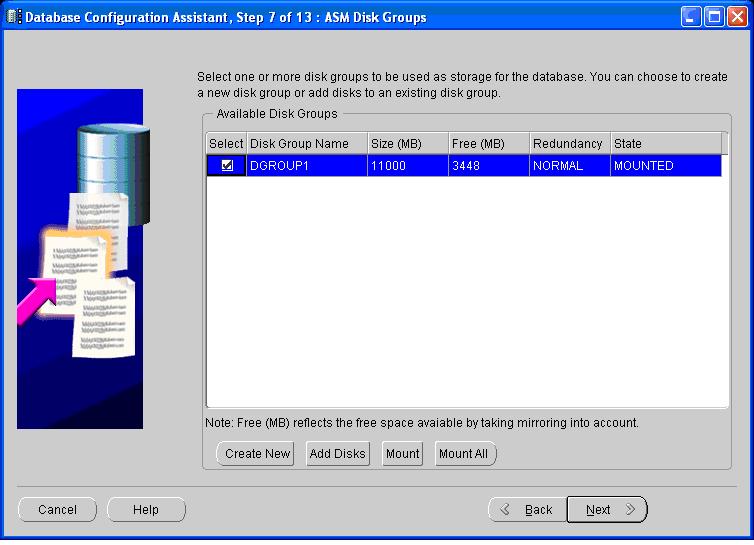
Task: Open the Help button
Action: 146,510
